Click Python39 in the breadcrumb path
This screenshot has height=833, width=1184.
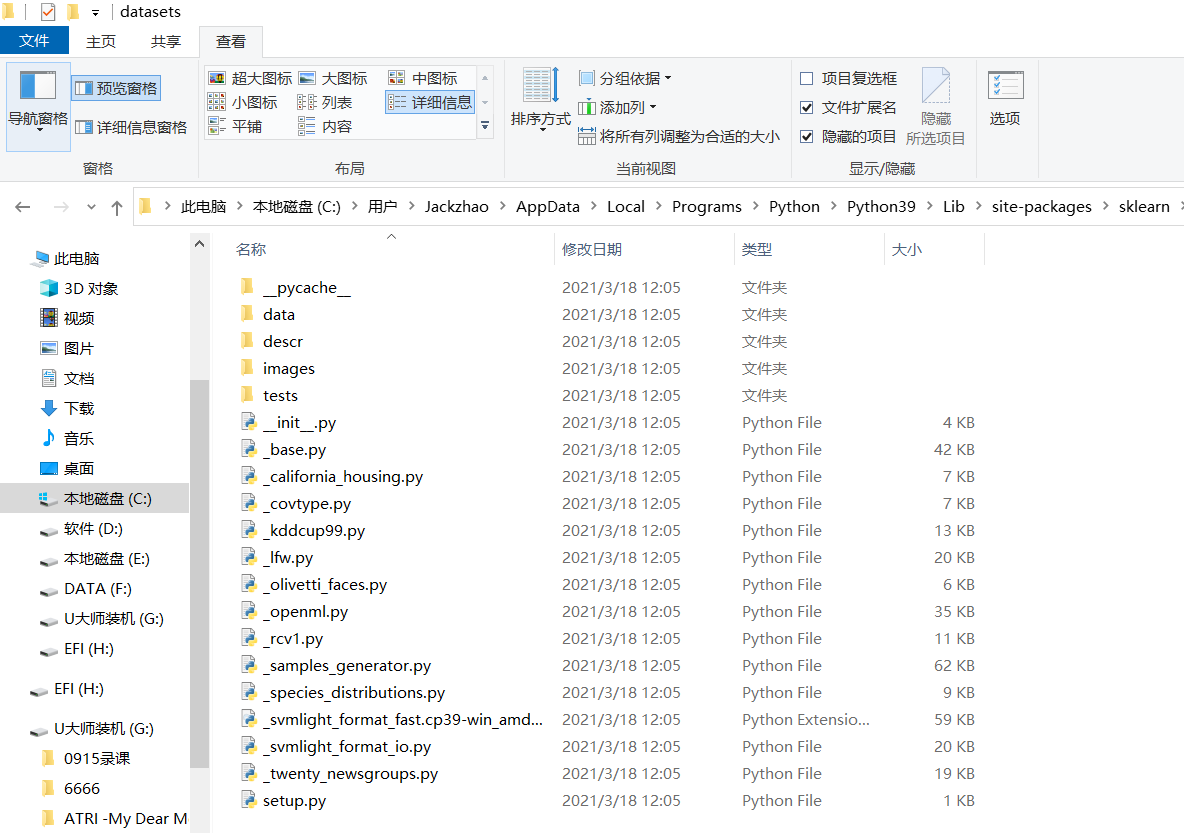coord(880,206)
